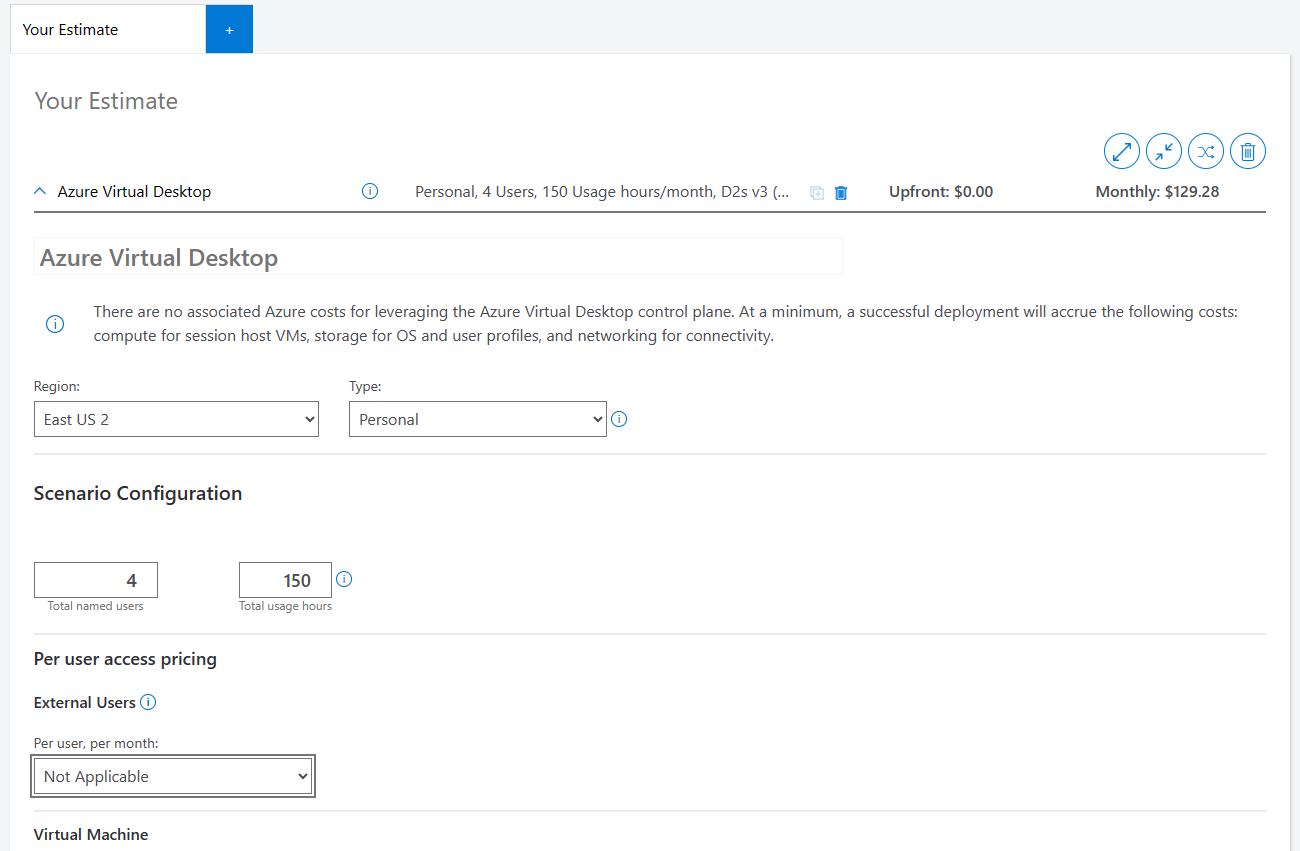Screen dimensions: 1300x851
Task: Click Azure Virtual Desktop title in summary row
Action: point(134,192)
